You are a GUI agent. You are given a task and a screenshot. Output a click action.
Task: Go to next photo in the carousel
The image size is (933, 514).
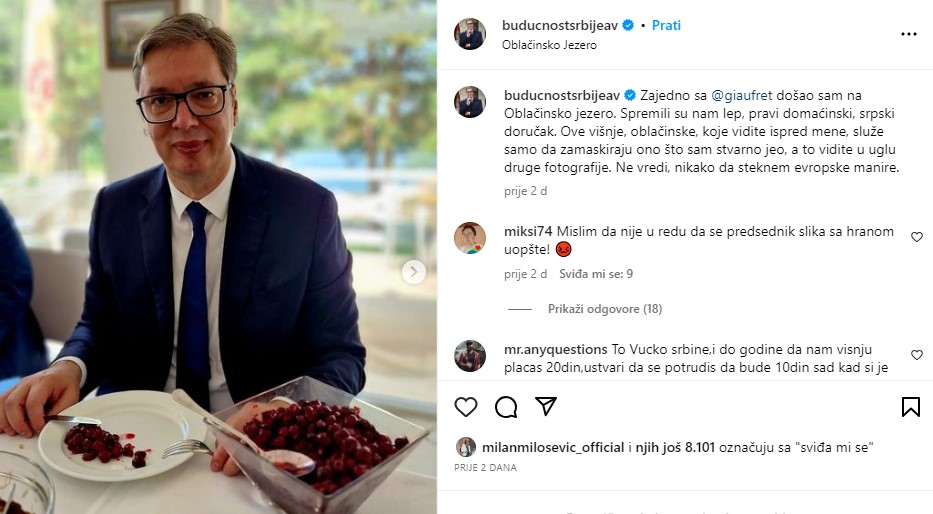tap(413, 271)
